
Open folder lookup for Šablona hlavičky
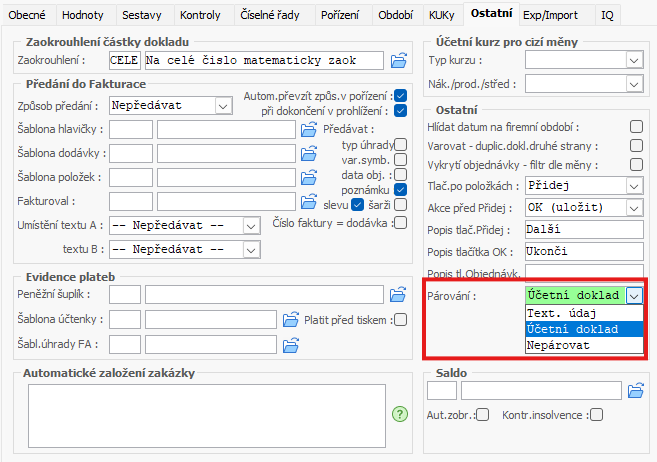click(309, 129)
